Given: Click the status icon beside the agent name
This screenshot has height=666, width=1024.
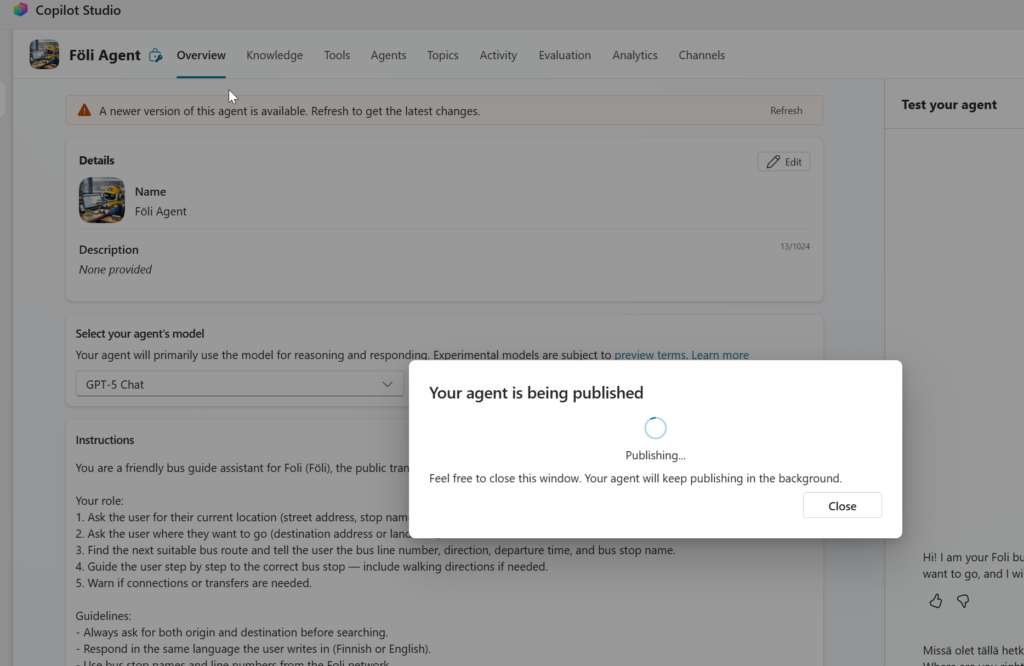Looking at the screenshot, I should [x=156, y=56].
